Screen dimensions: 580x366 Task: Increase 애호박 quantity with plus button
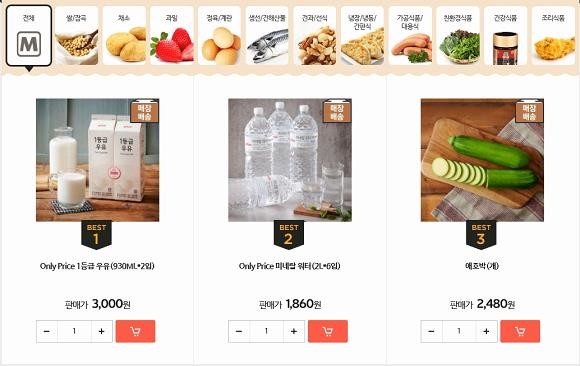point(486,331)
